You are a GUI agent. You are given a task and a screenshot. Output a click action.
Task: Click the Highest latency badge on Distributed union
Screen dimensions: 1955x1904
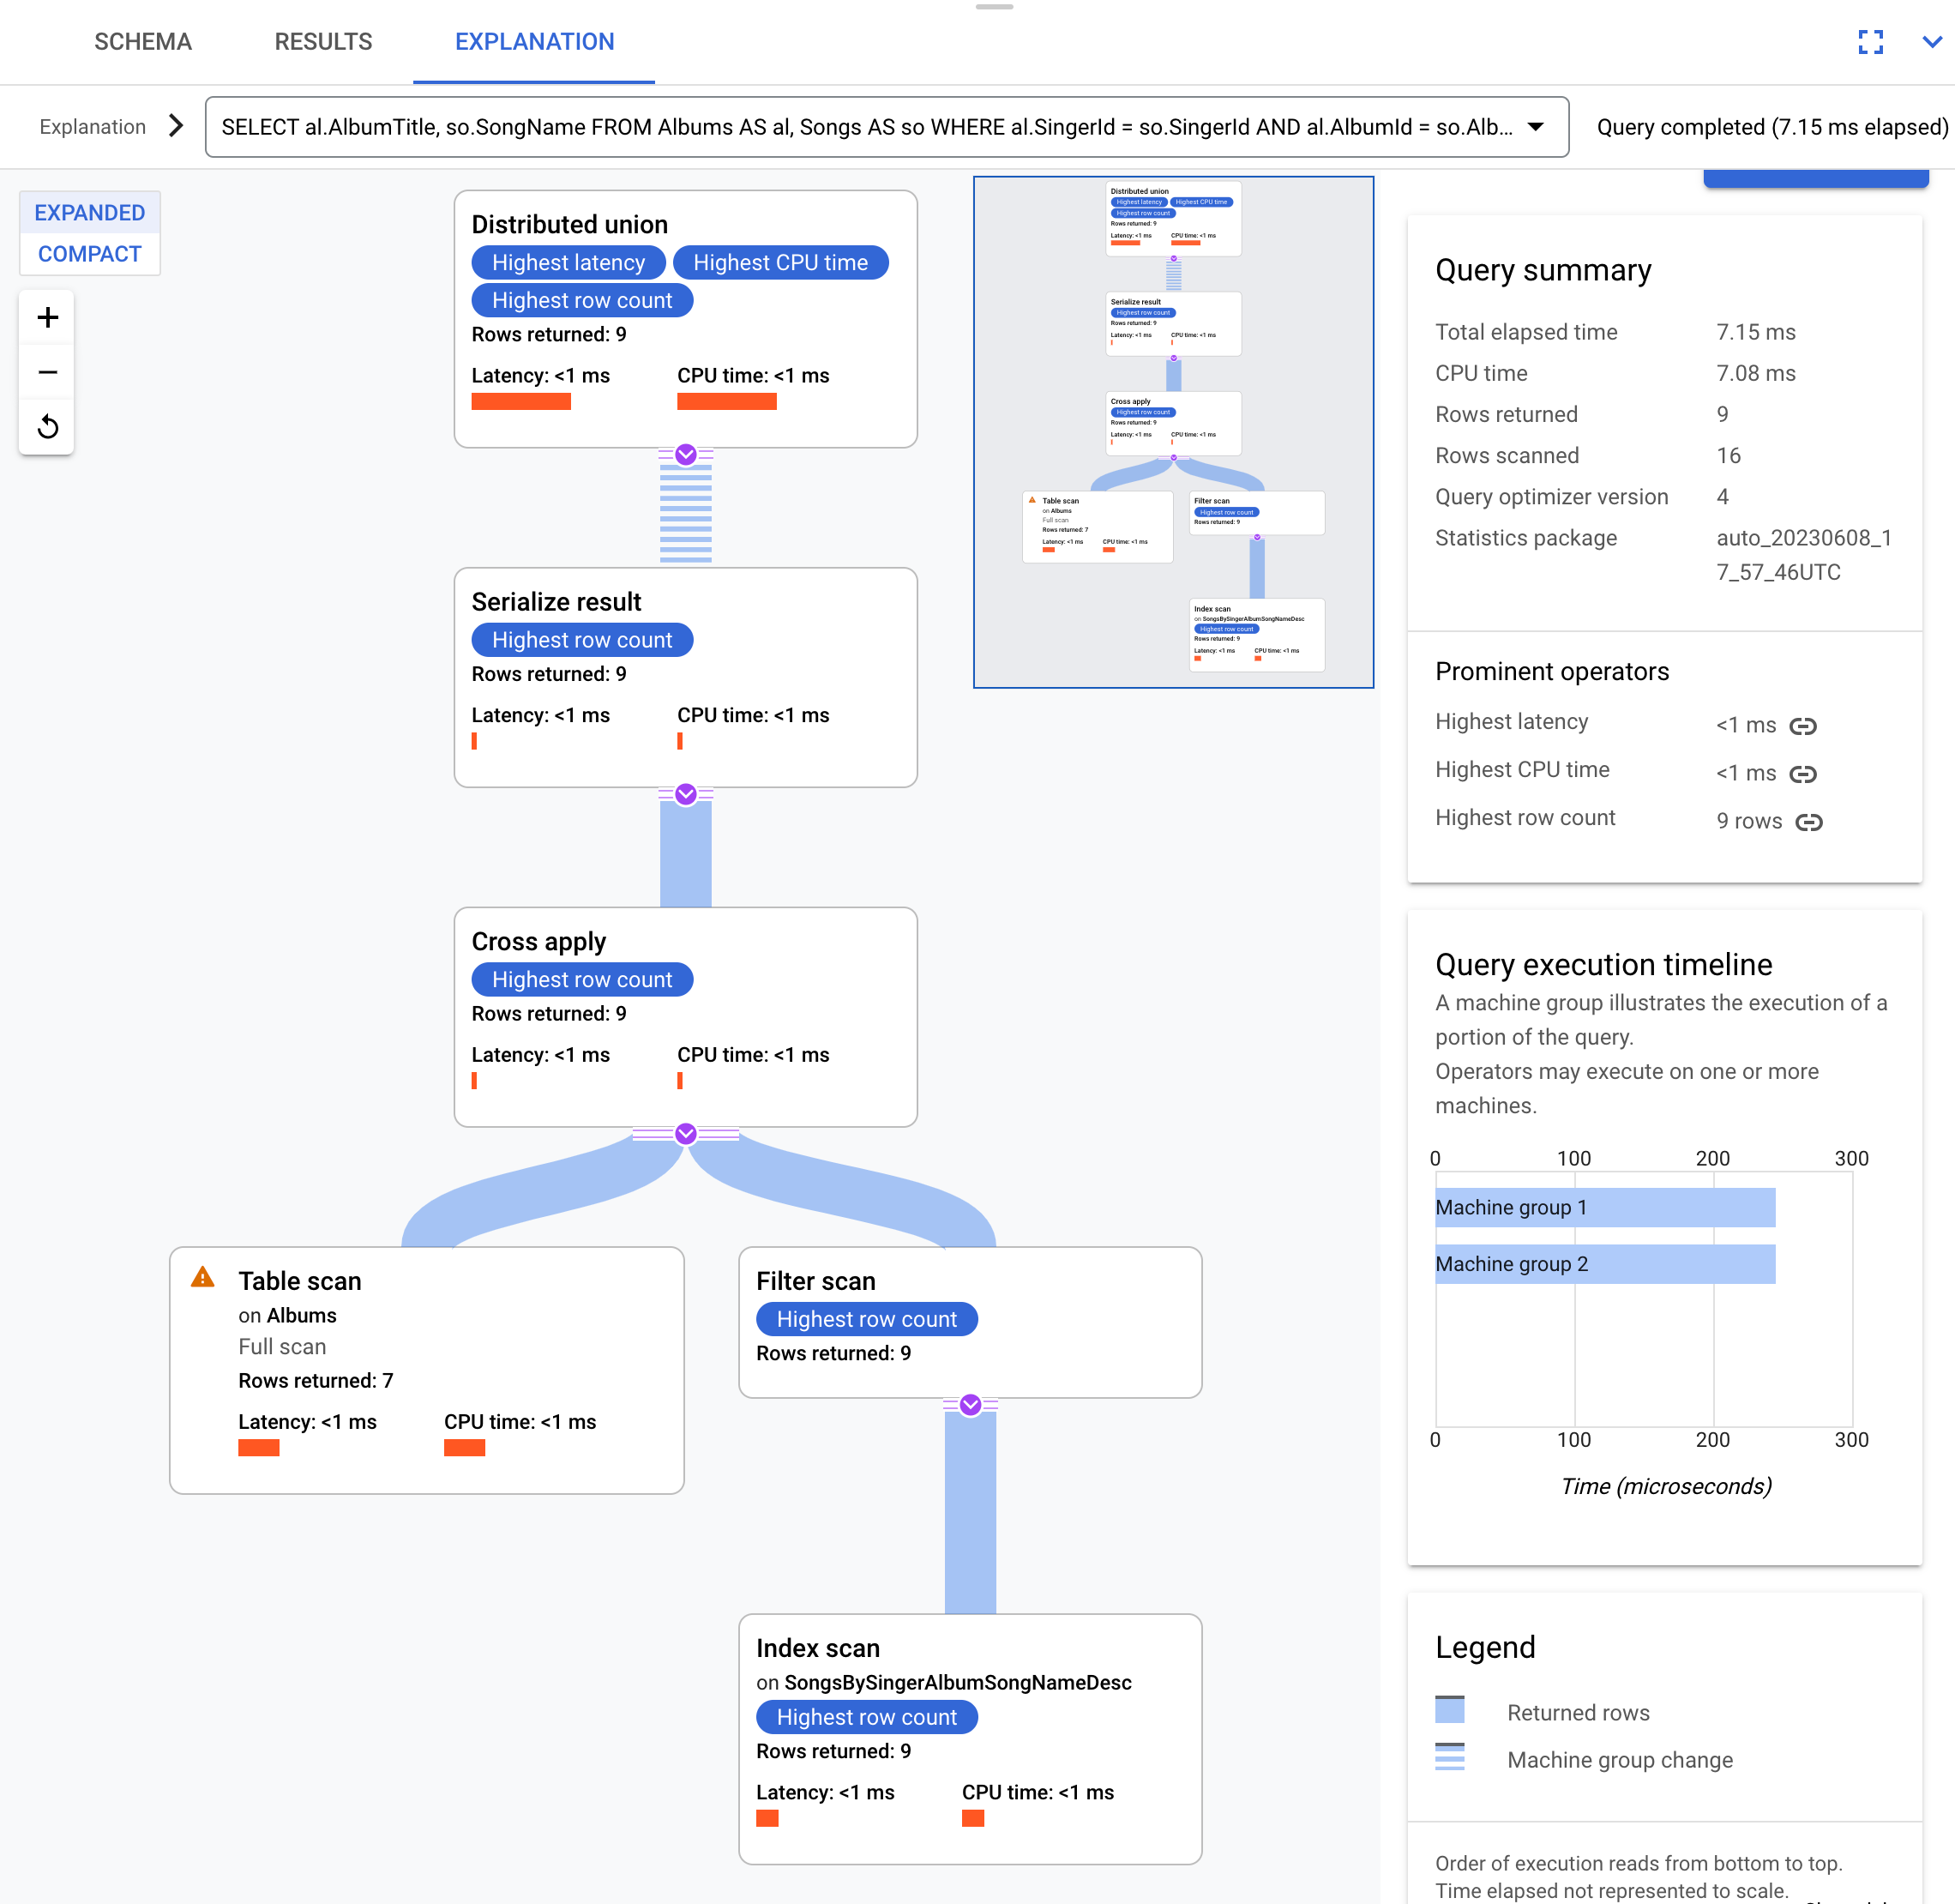[566, 263]
